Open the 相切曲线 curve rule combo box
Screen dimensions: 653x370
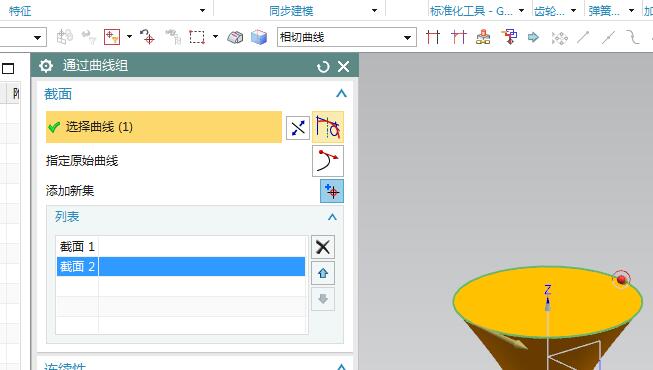coord(347,38)
